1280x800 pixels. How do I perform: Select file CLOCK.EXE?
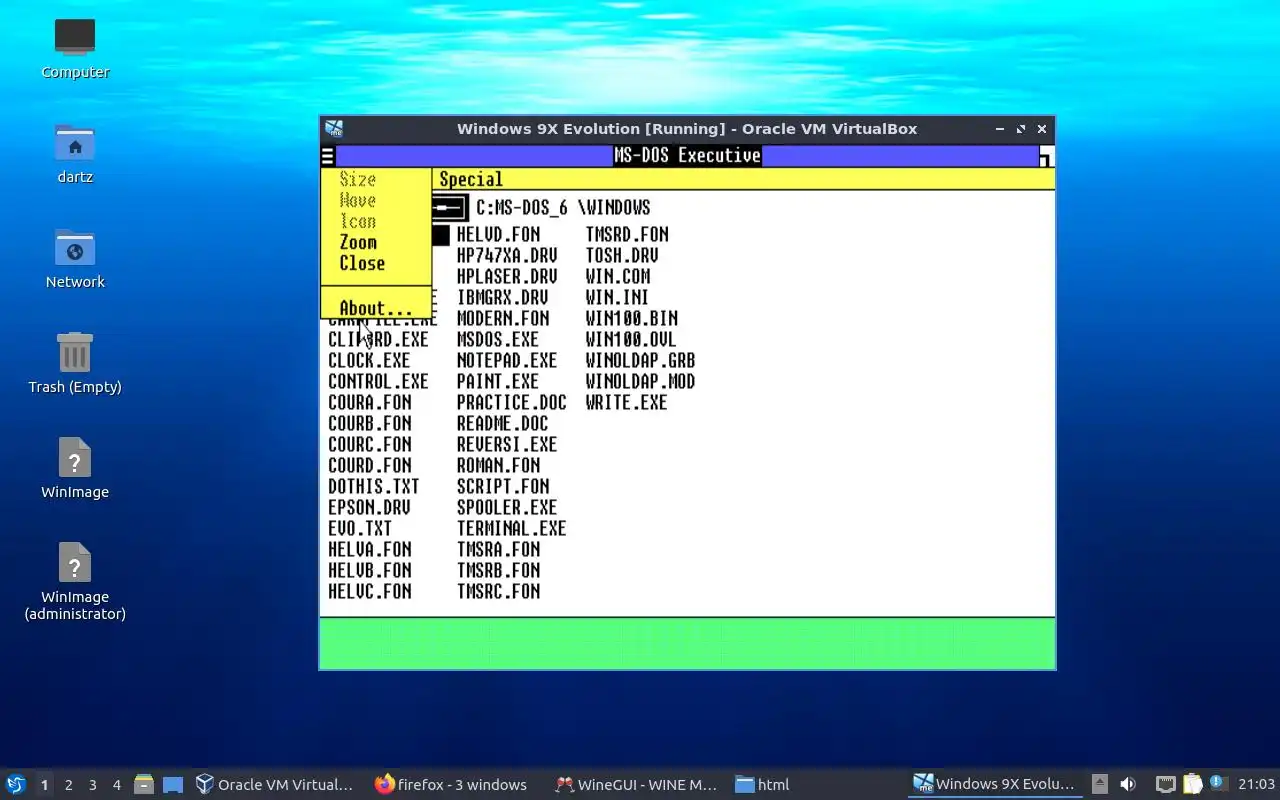(x=369, y=361)
